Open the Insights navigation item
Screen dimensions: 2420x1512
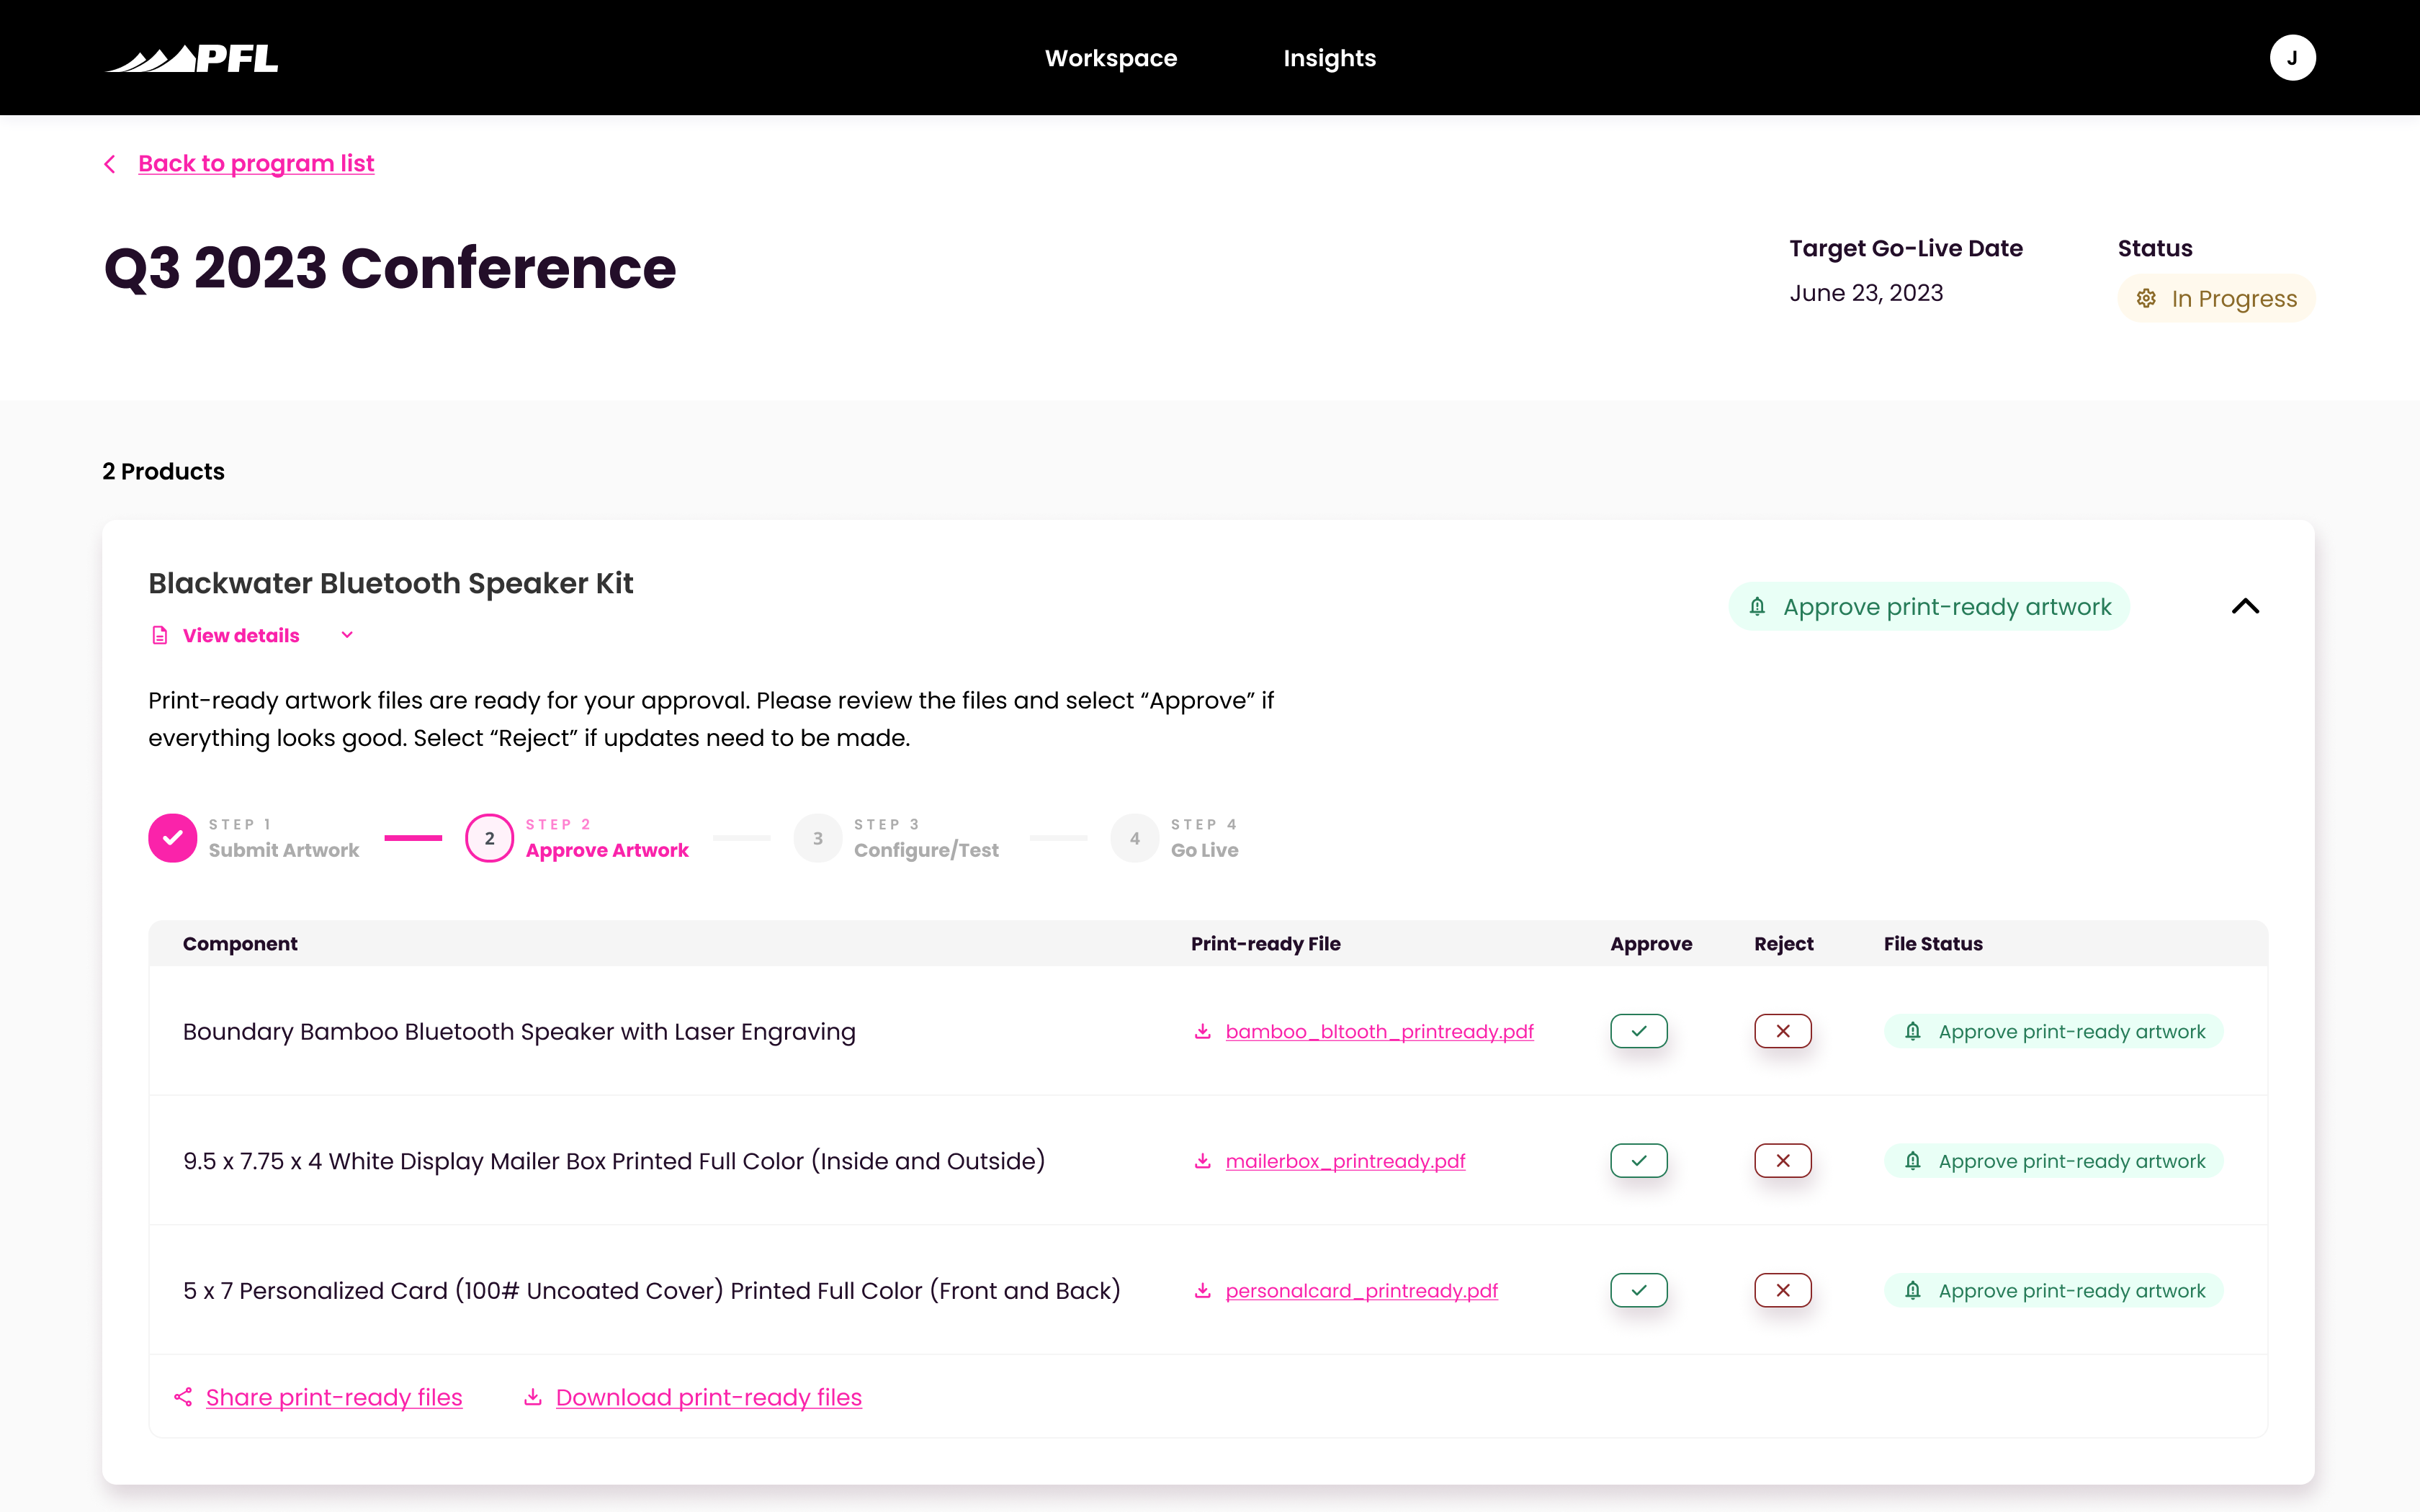click(1330, 57)
